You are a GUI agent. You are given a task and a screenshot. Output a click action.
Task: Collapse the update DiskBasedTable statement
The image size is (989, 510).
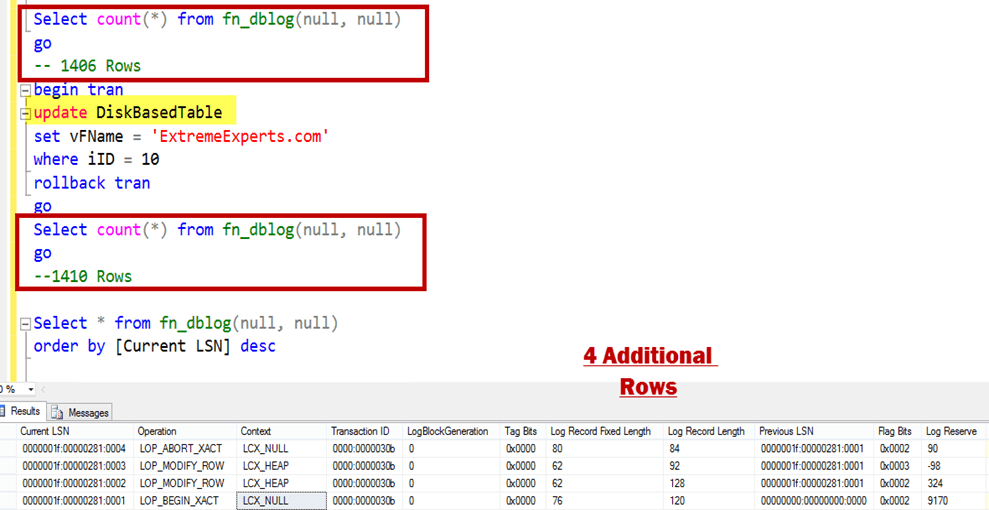point(26,113)
